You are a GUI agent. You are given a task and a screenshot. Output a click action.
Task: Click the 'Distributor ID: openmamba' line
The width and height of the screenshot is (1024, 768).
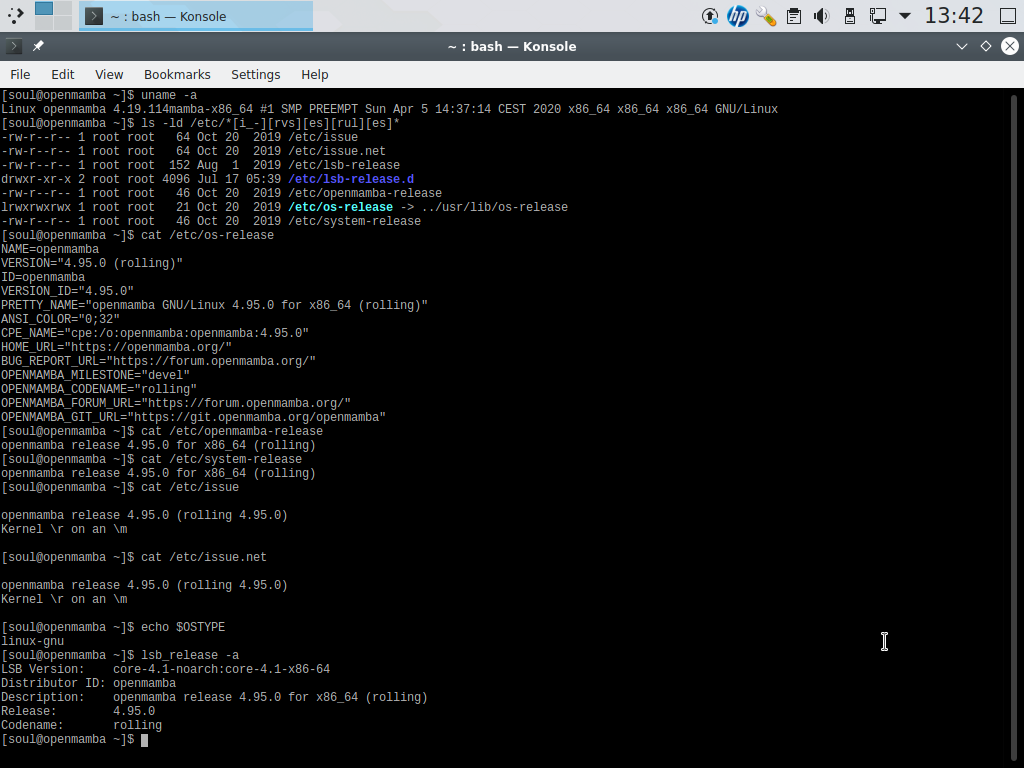click(88, 683)
